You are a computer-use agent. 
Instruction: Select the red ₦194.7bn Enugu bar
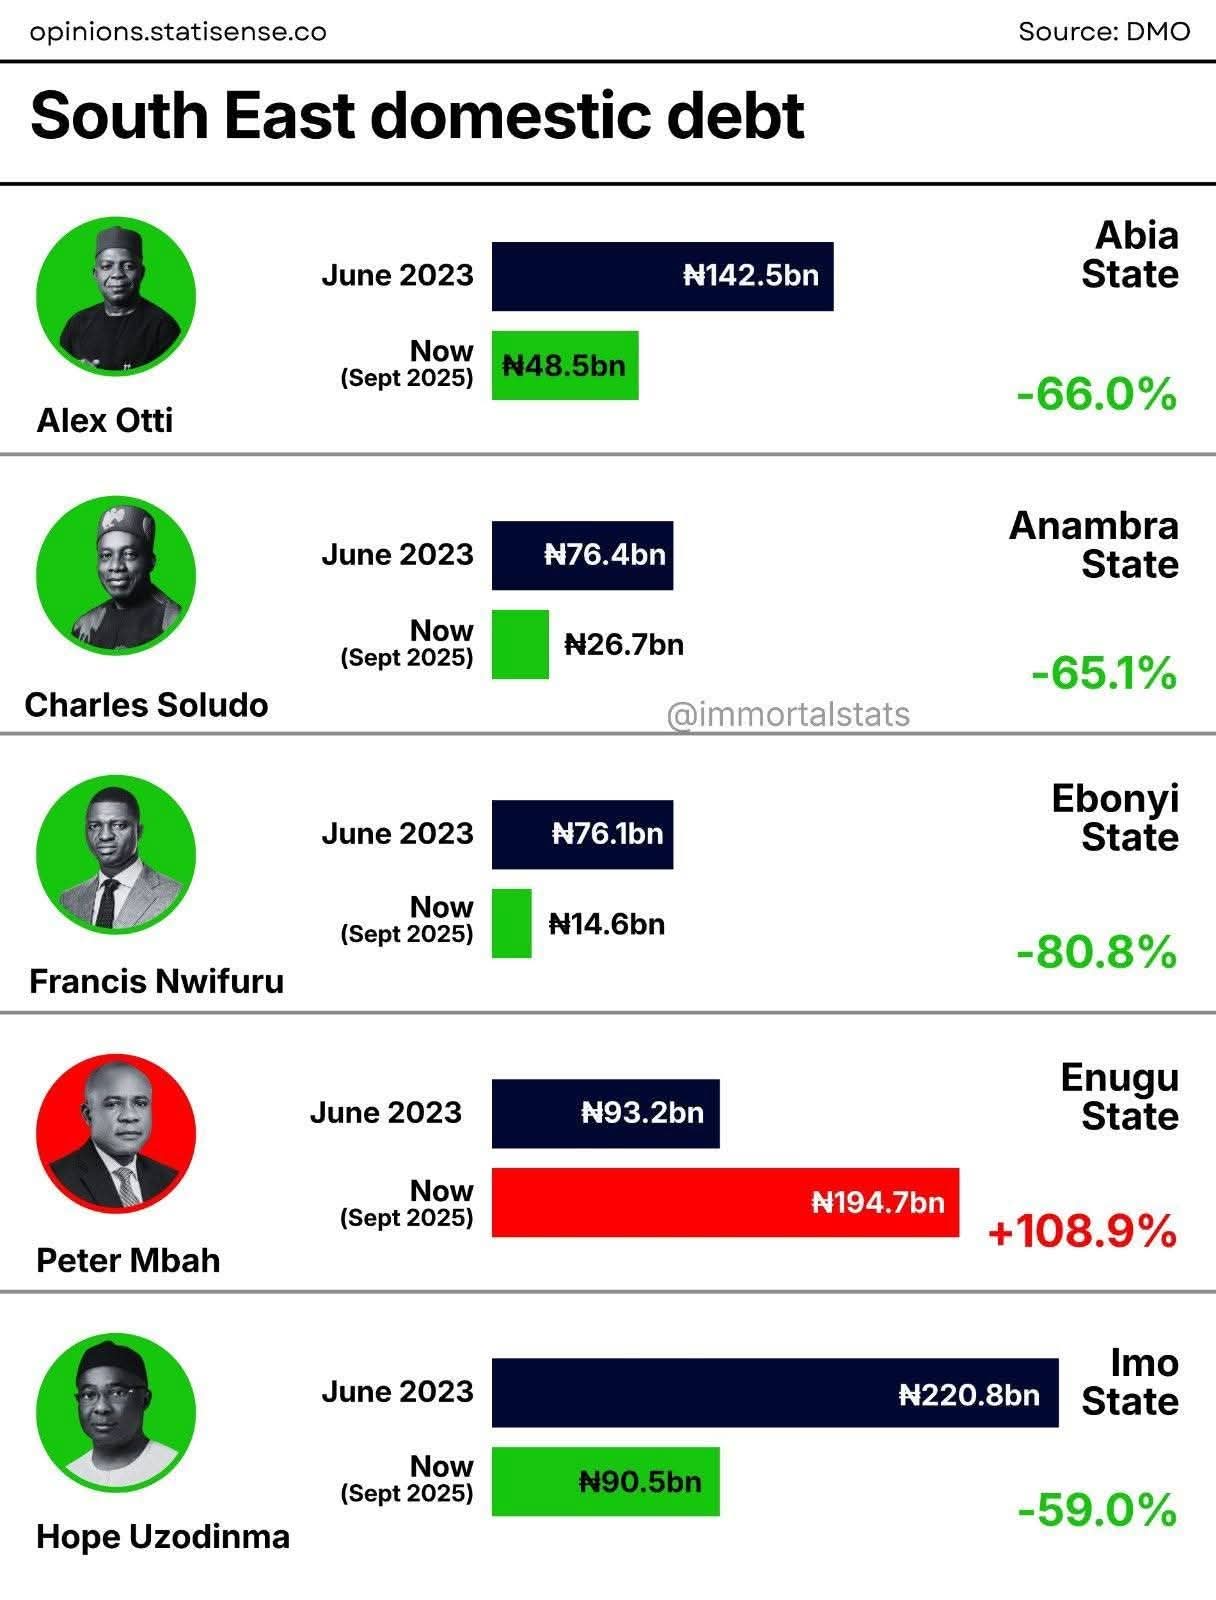click(725, 1202)
